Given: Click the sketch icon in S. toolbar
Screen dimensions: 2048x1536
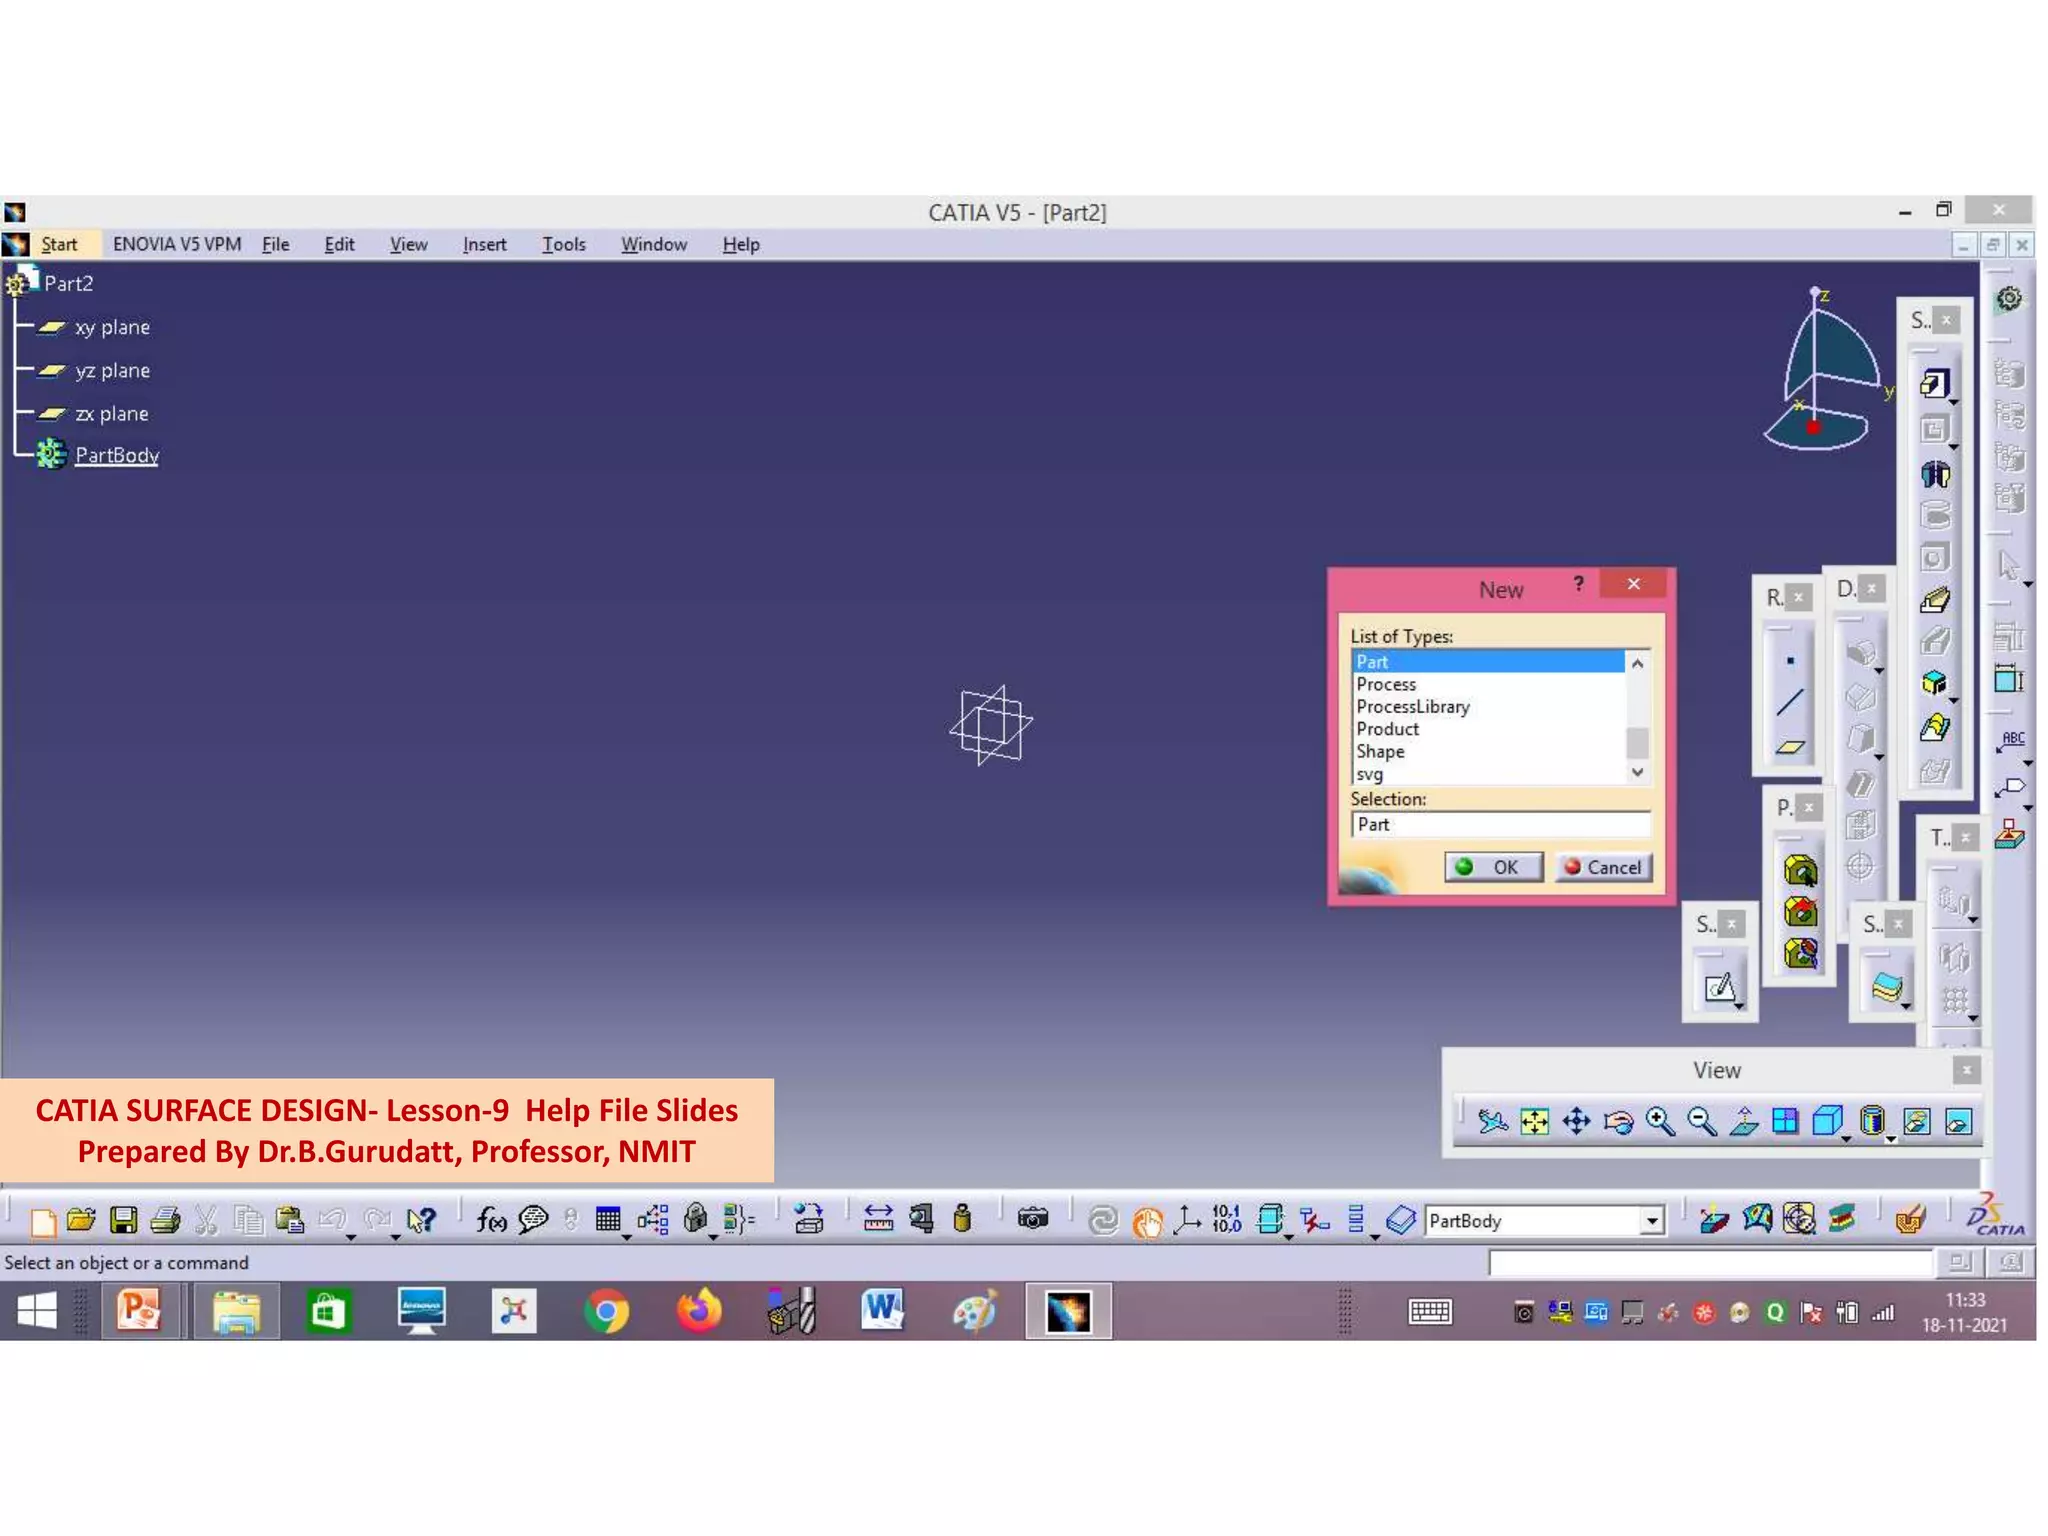Looking at the screenshot, I should point(1719,988).
